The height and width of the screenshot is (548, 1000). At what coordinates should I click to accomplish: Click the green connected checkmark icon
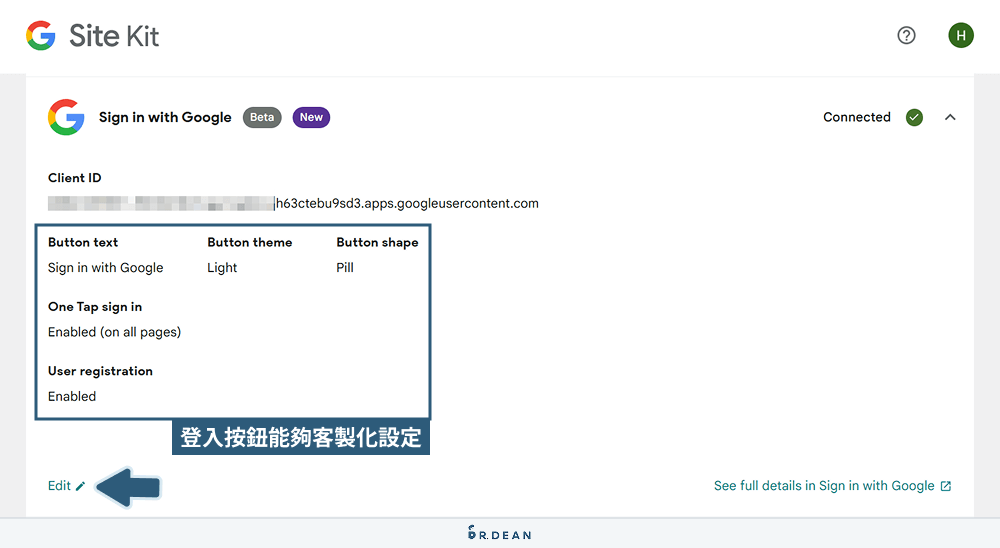tap(914, 117)
